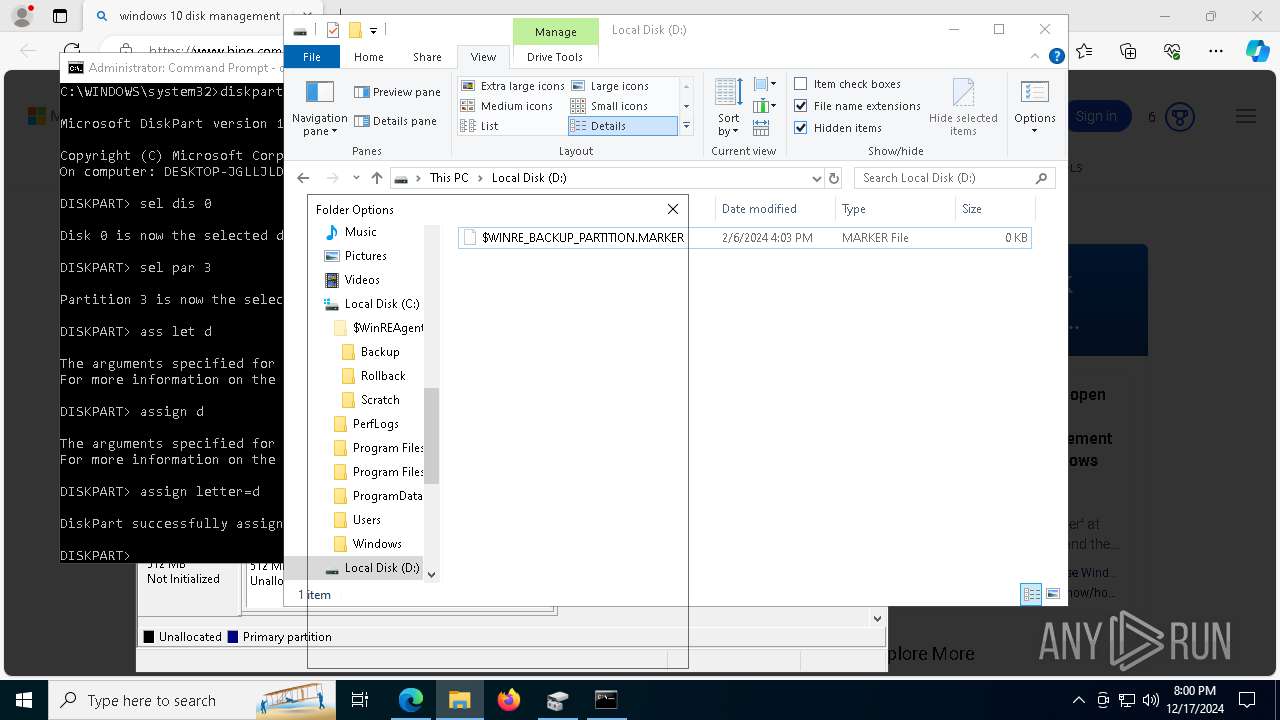The height and width of the screenshot is (720, 1280).
Task: Expand the breadcrumb arrow after This PC
Action: point(480,178)
